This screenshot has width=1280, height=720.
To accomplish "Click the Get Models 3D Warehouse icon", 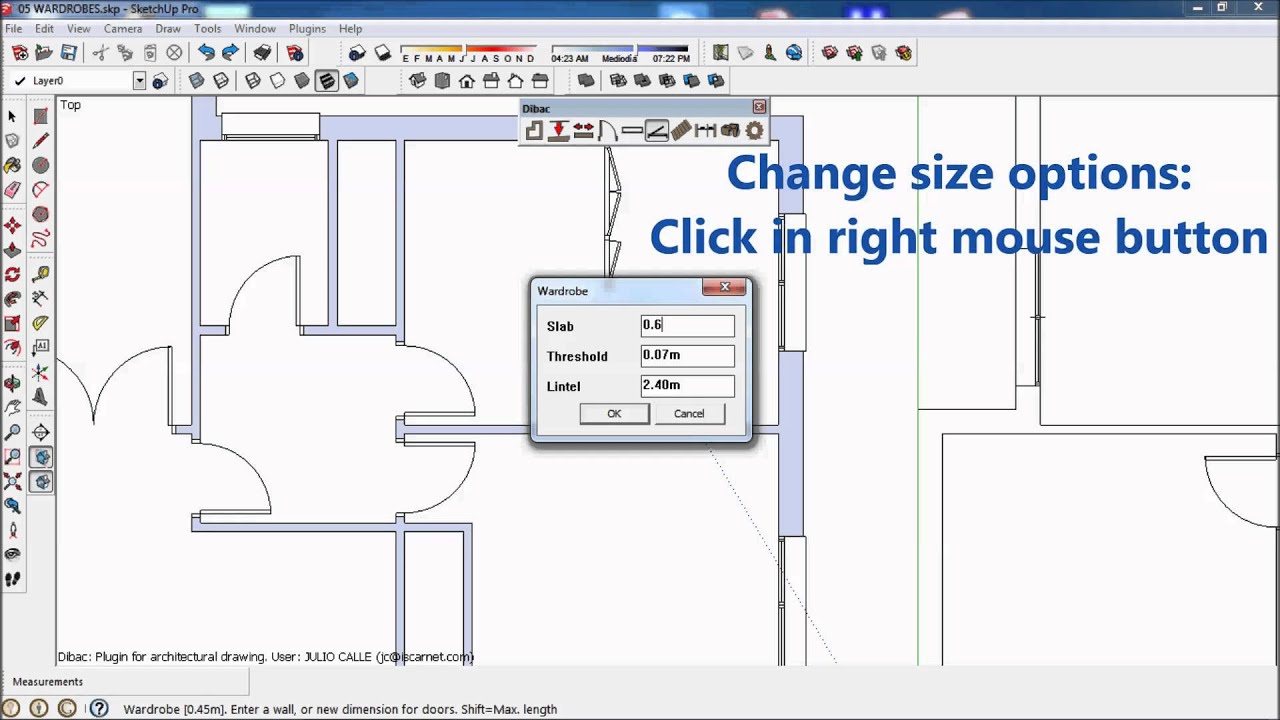I will [x=829, y=52].
